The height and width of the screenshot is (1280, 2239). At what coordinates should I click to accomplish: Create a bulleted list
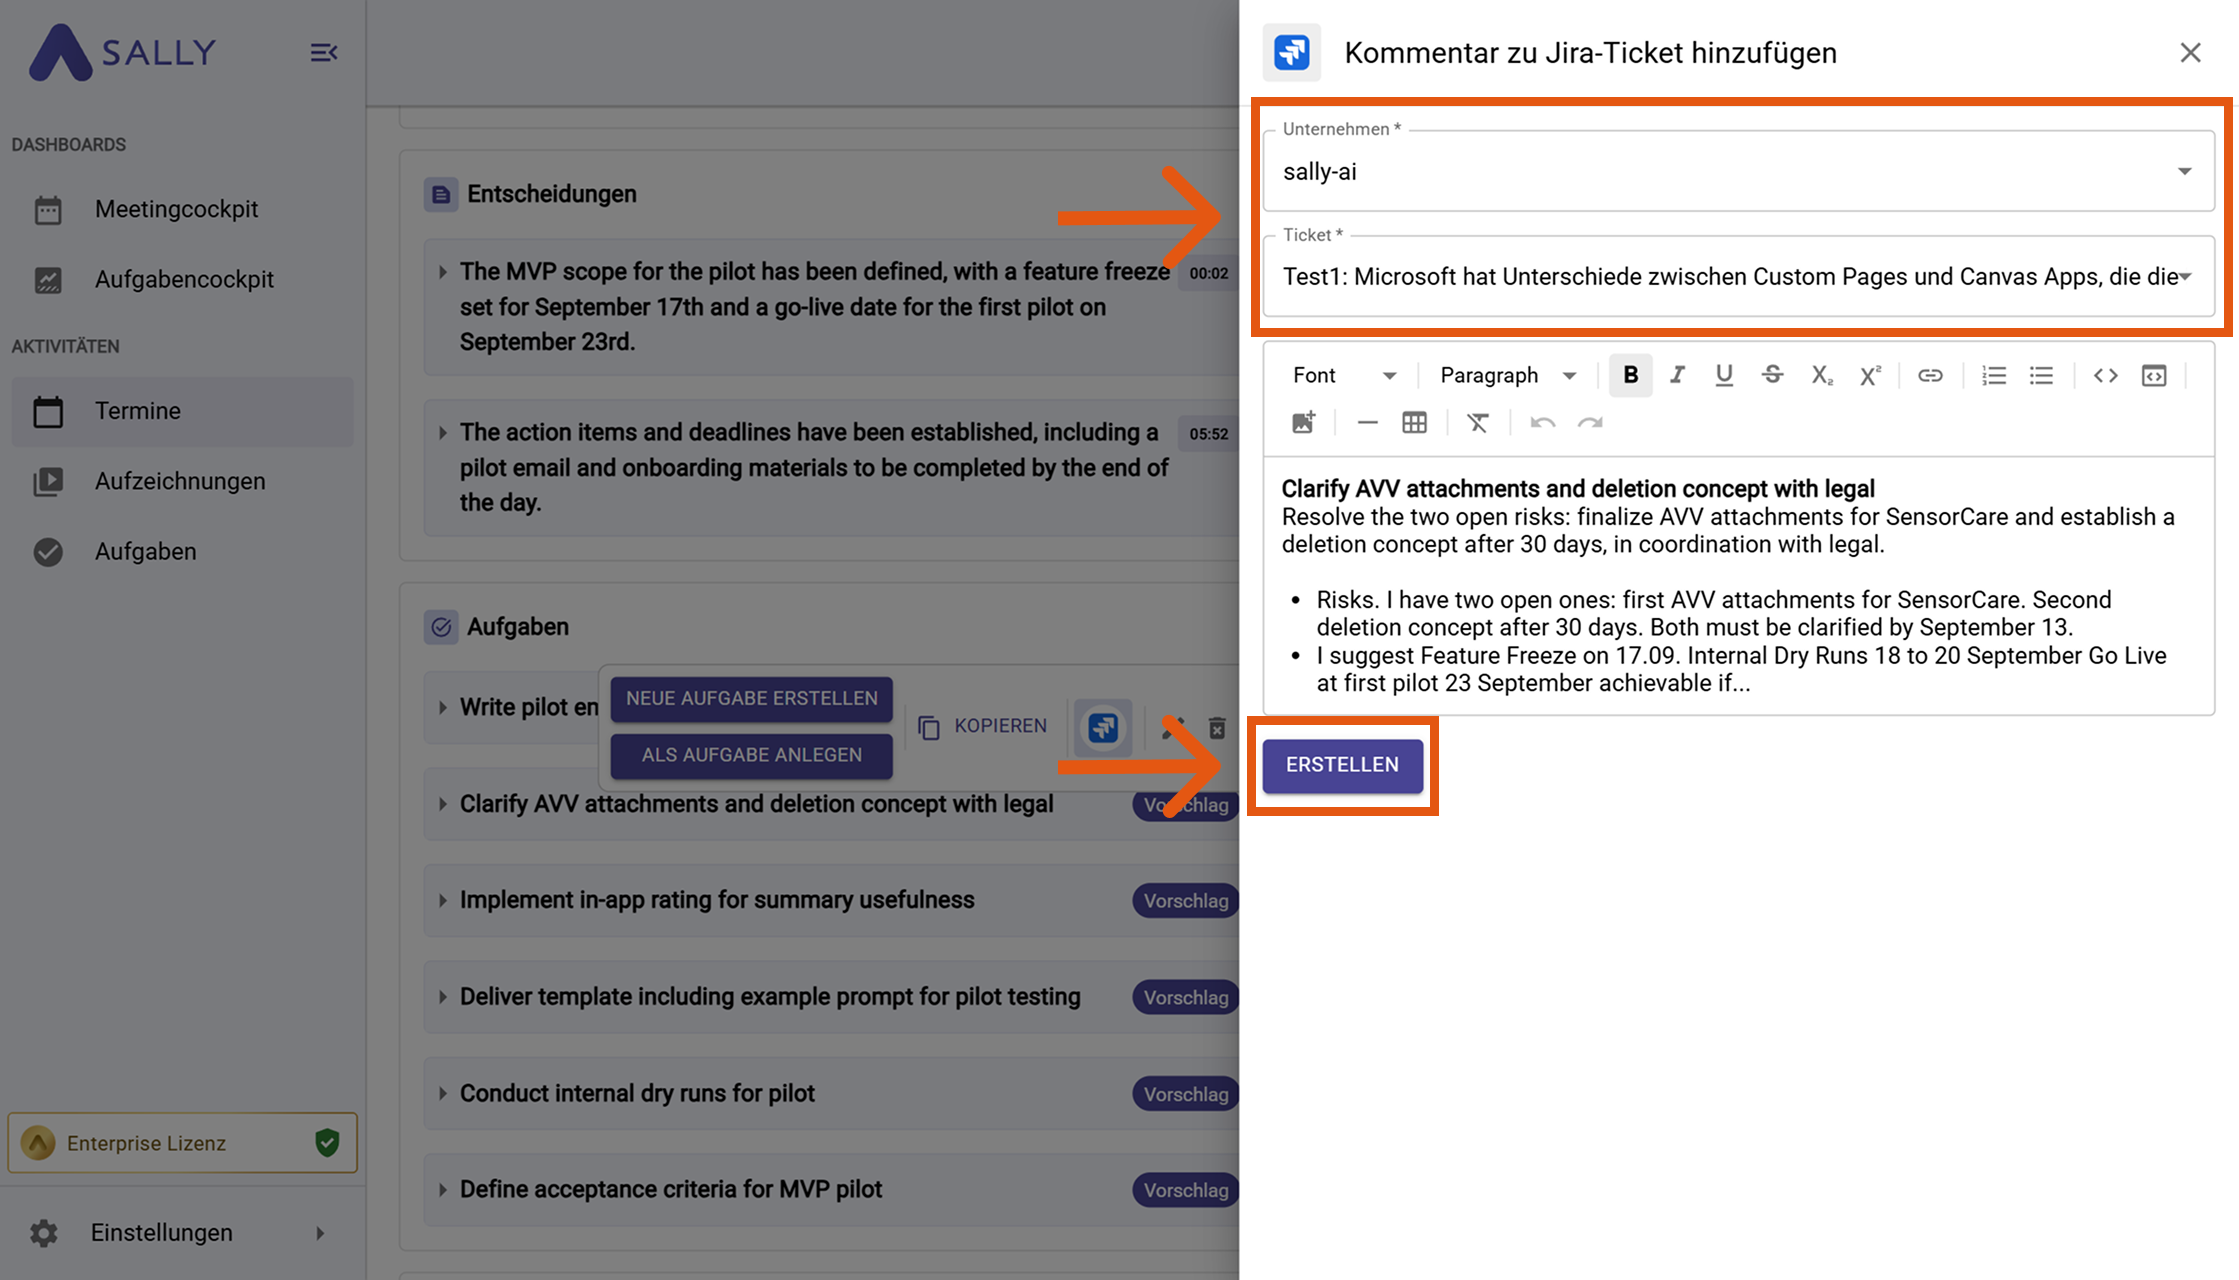click(x=2041, y=375)
